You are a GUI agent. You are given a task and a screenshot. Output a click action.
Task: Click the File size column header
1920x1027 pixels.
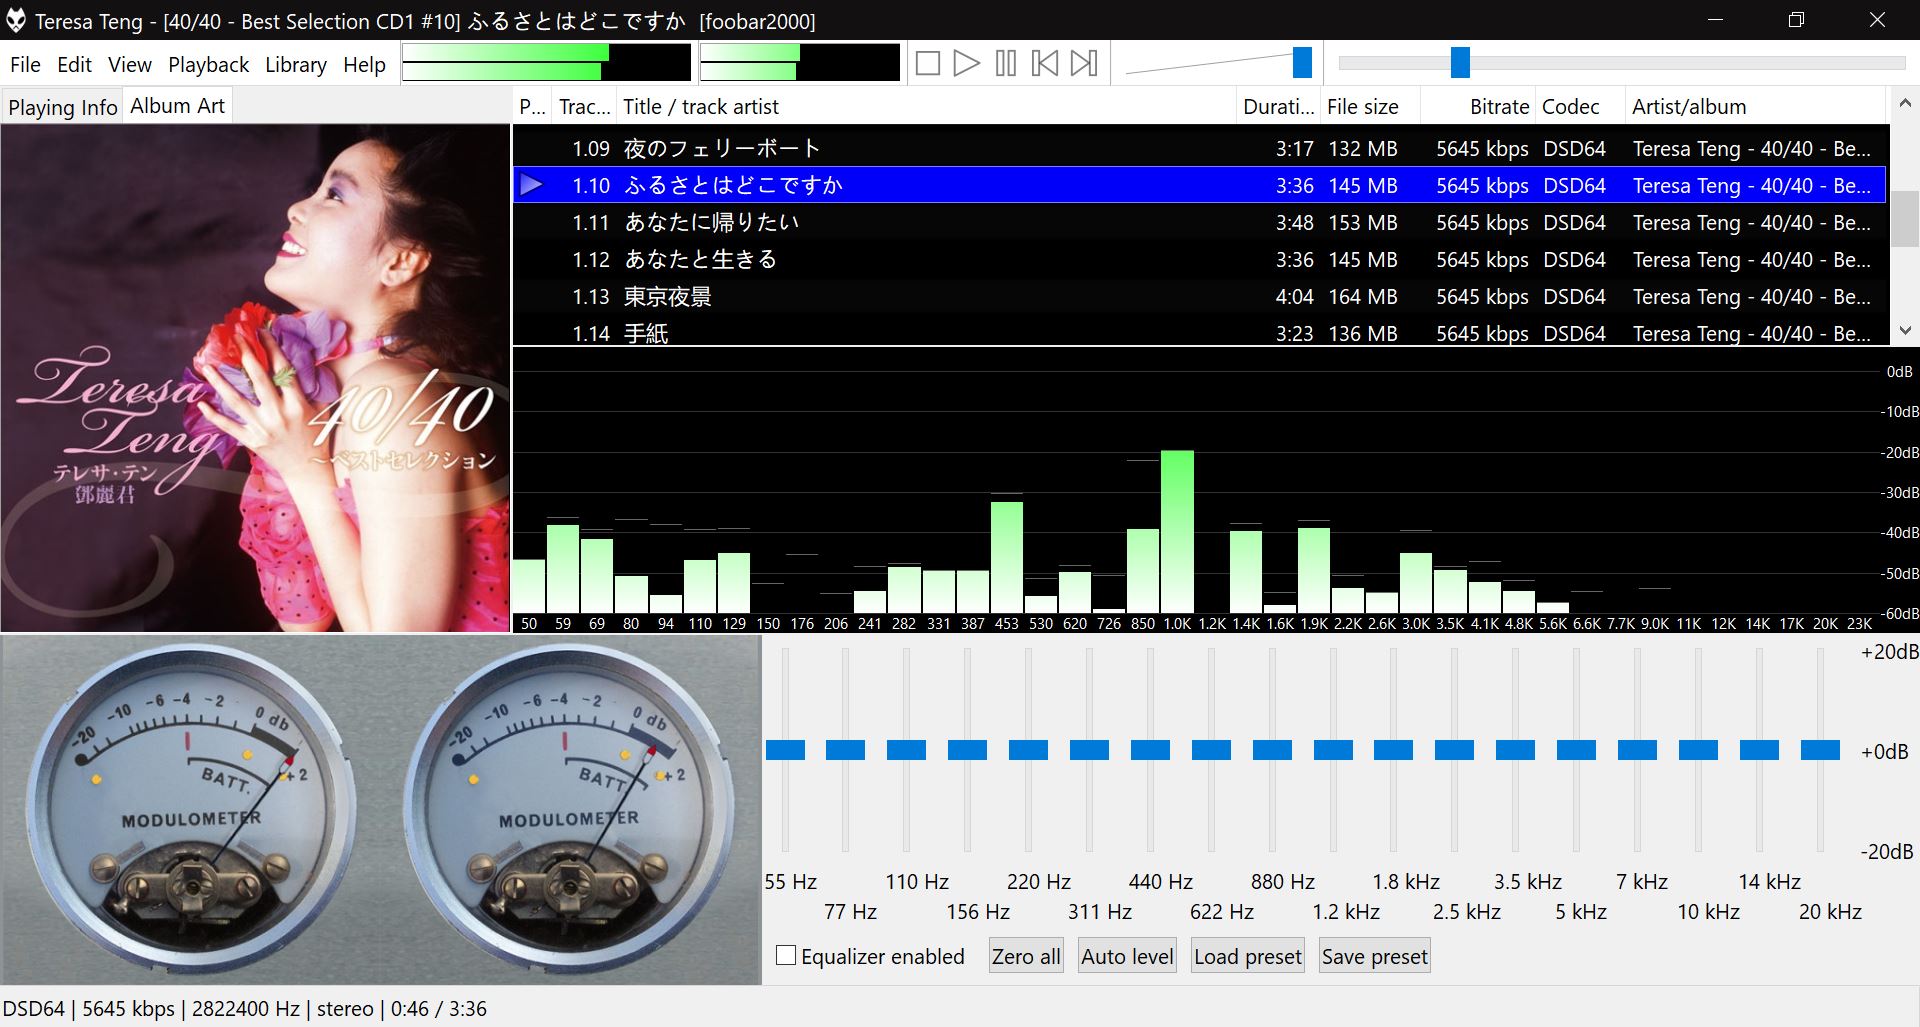click(x=1369, y=106)
